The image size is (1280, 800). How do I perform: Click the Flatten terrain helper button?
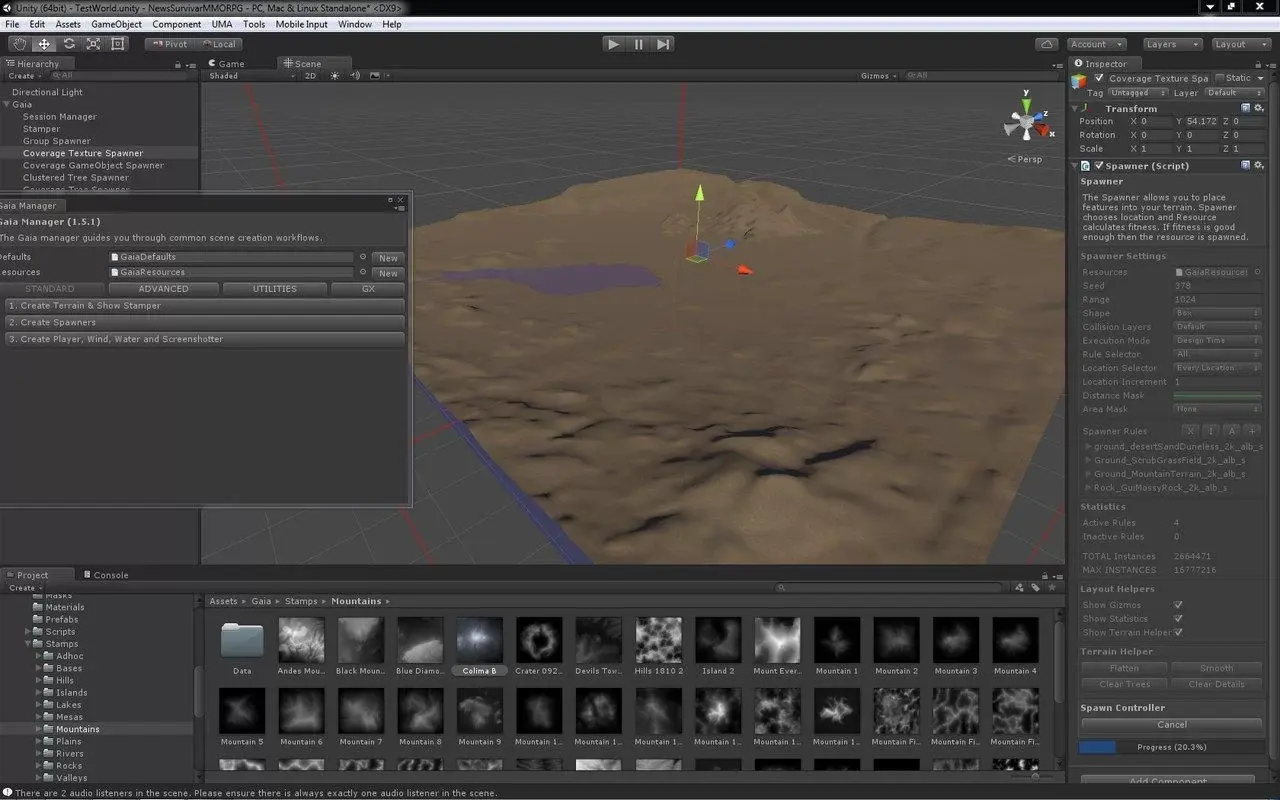[1124, 668]
